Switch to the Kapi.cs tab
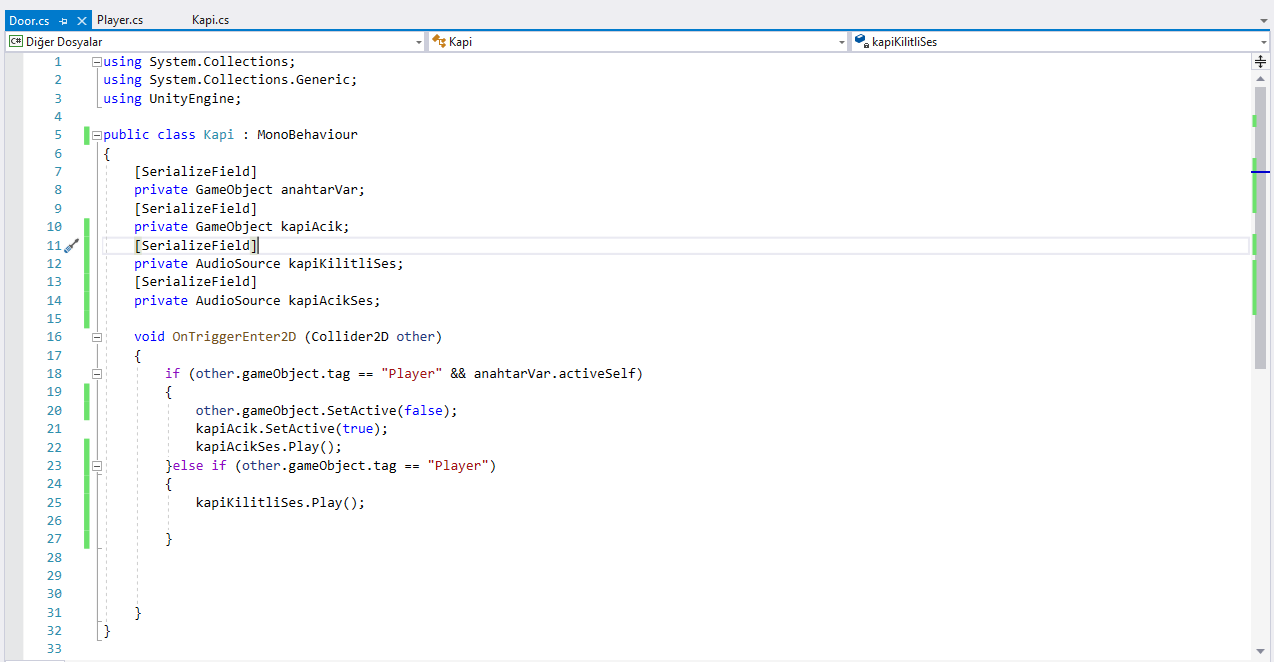1274x662 pixels. [210, 20]
